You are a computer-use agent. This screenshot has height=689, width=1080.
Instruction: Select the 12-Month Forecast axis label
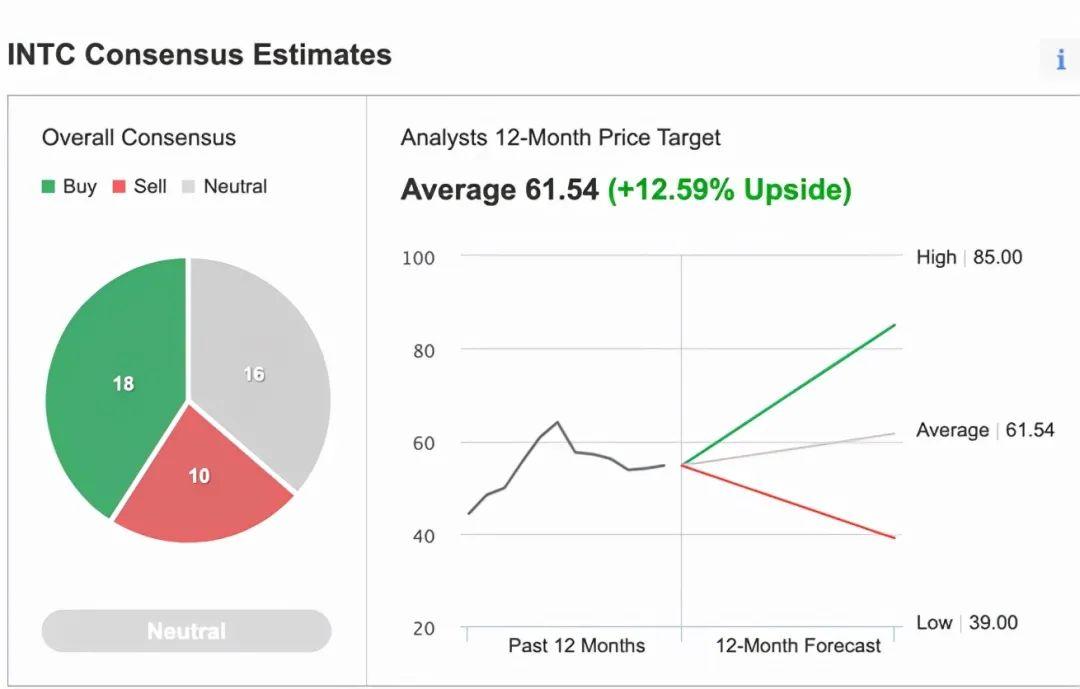pyautogui.click(x=798, y=645)
